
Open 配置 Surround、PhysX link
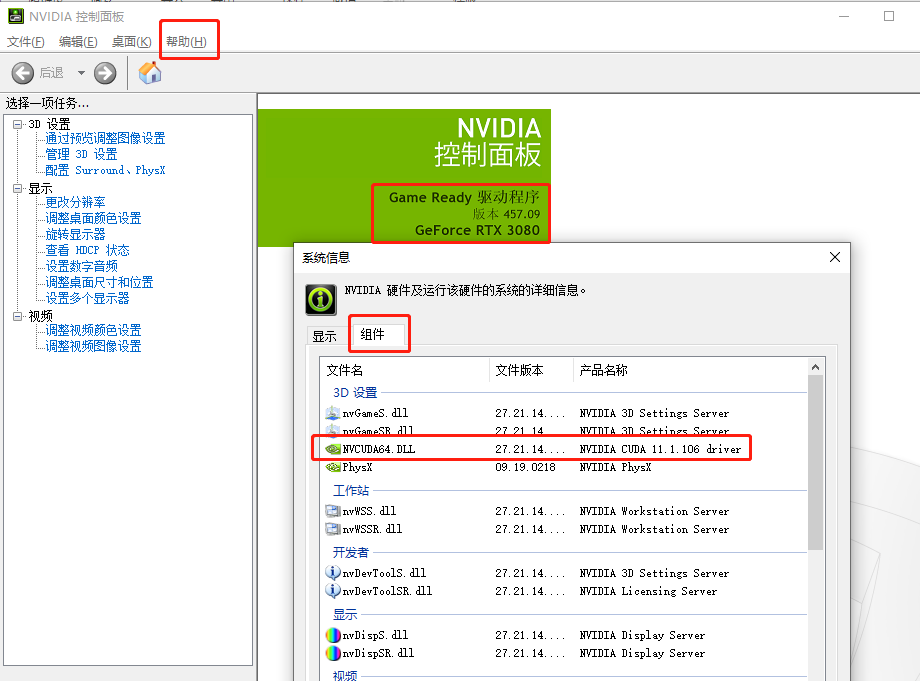pos(105,170)
